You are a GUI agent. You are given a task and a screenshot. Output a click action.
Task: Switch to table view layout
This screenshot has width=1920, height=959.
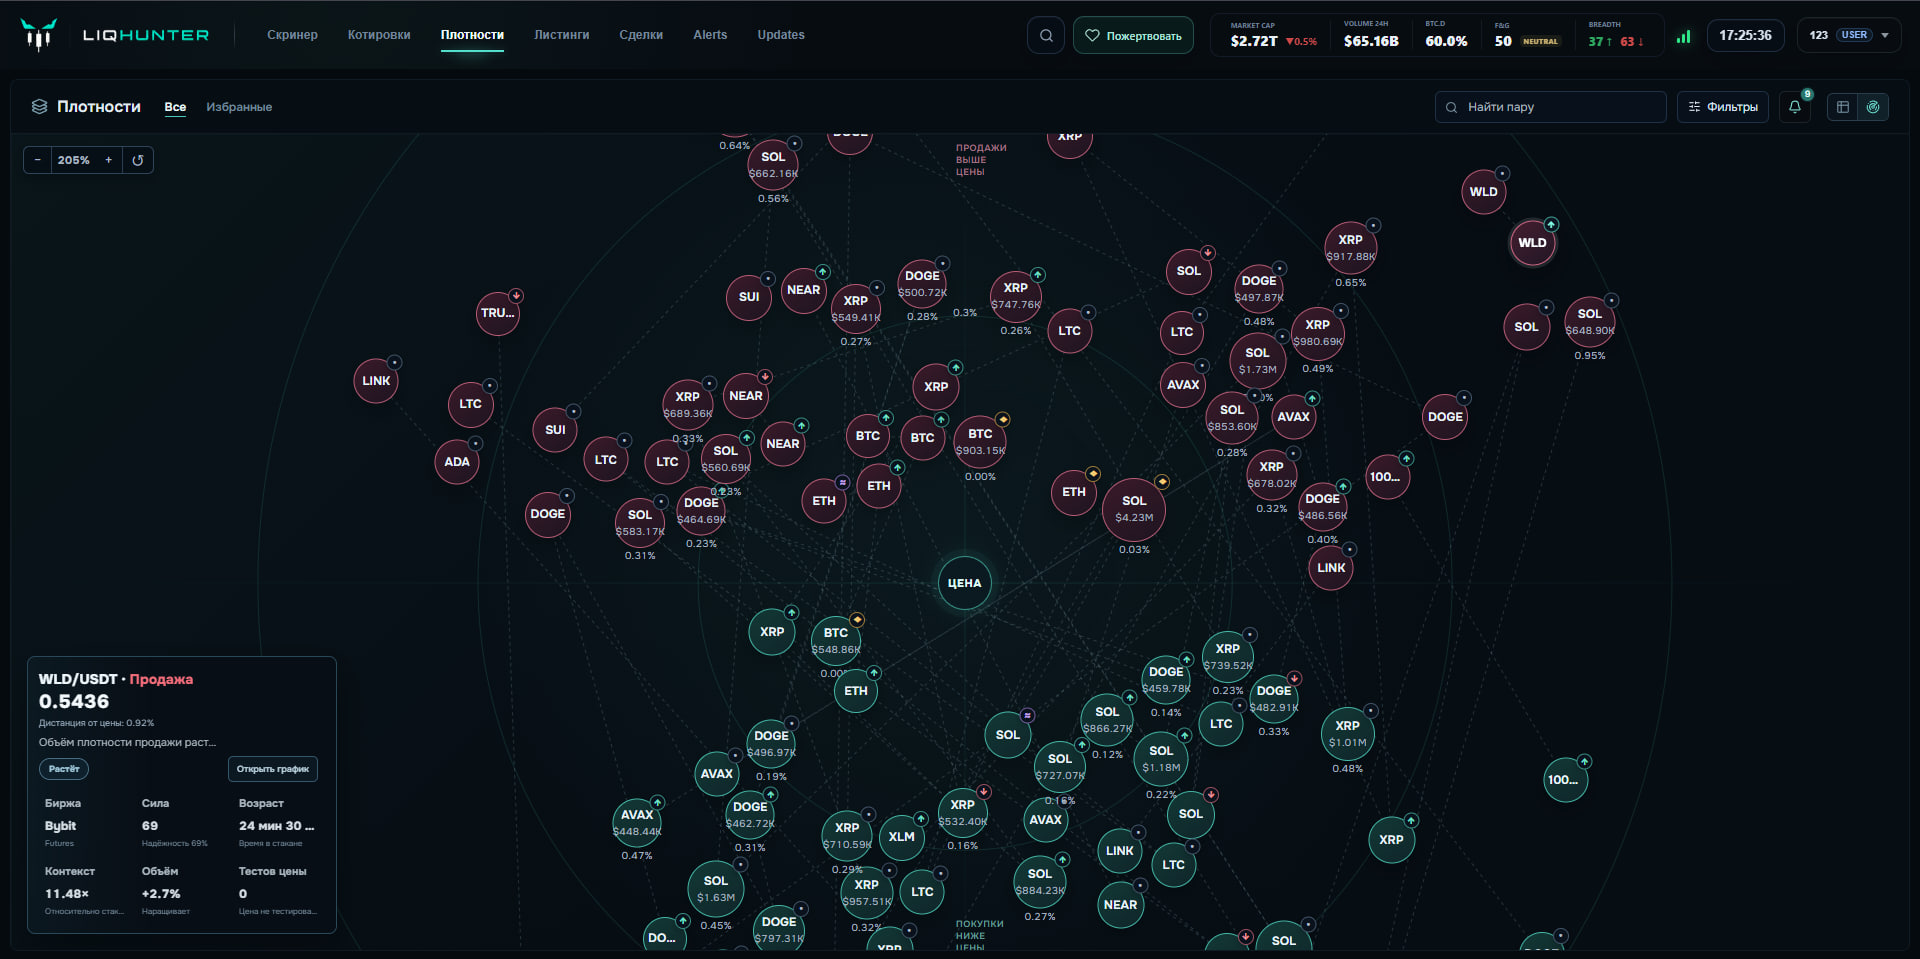coord(1843,107)
